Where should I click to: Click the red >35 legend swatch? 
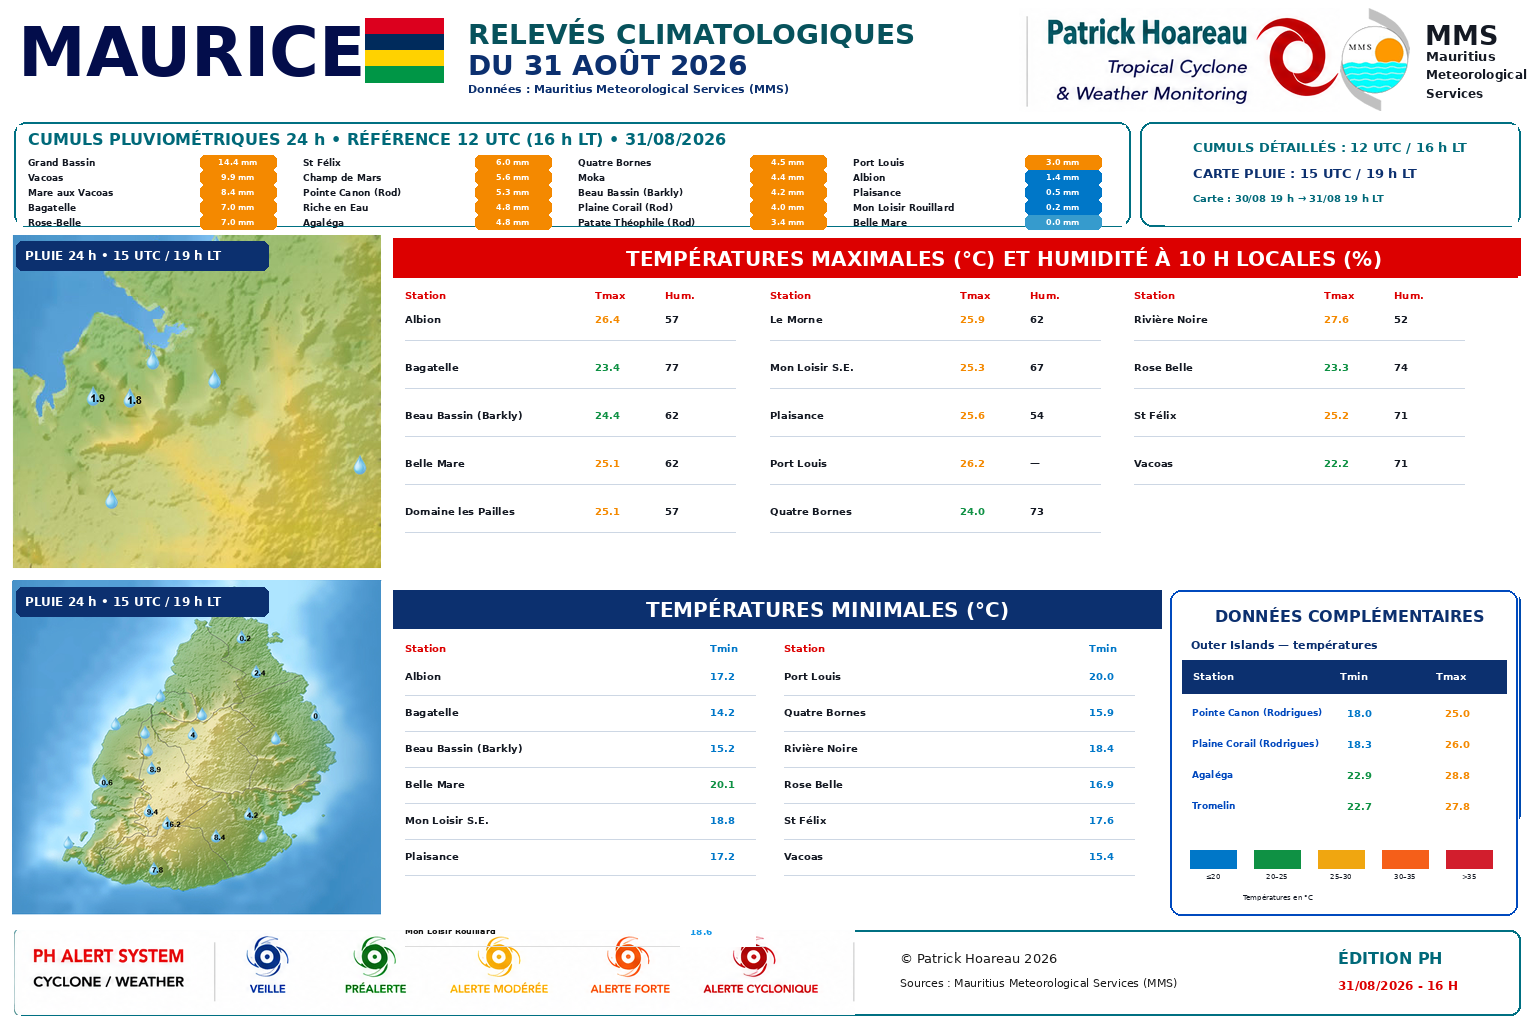1469,859
